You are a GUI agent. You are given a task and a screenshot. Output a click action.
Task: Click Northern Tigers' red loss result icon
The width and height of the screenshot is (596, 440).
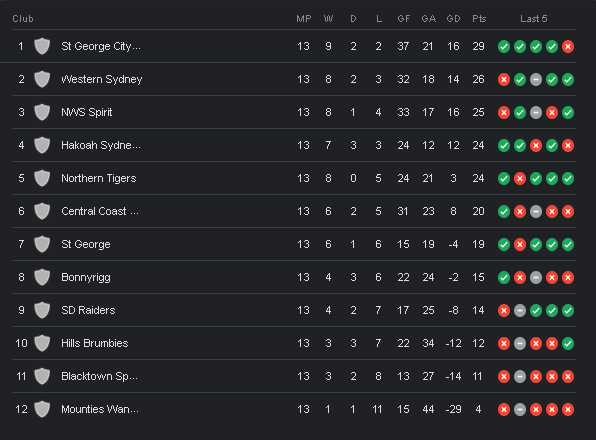coord(520,179)
